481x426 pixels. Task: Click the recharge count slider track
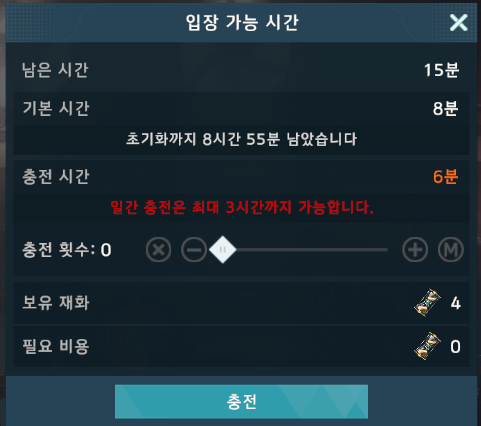[x=305, y=250]
